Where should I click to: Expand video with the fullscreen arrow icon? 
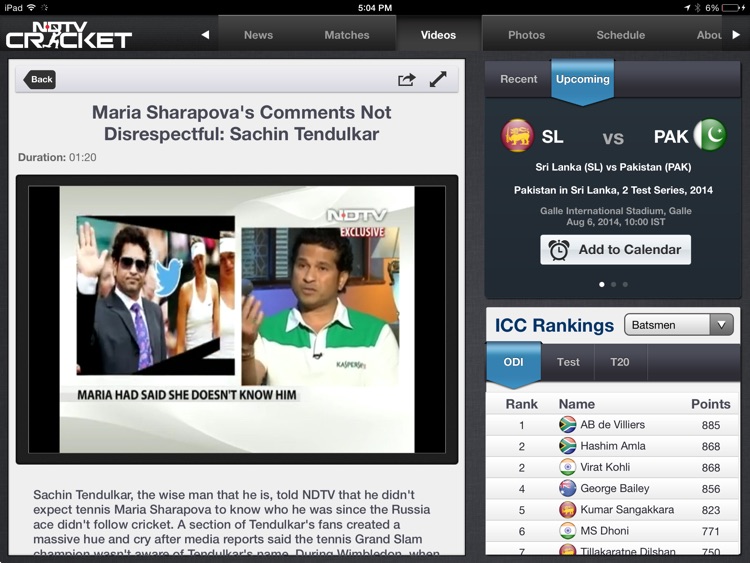click(438, 79)
